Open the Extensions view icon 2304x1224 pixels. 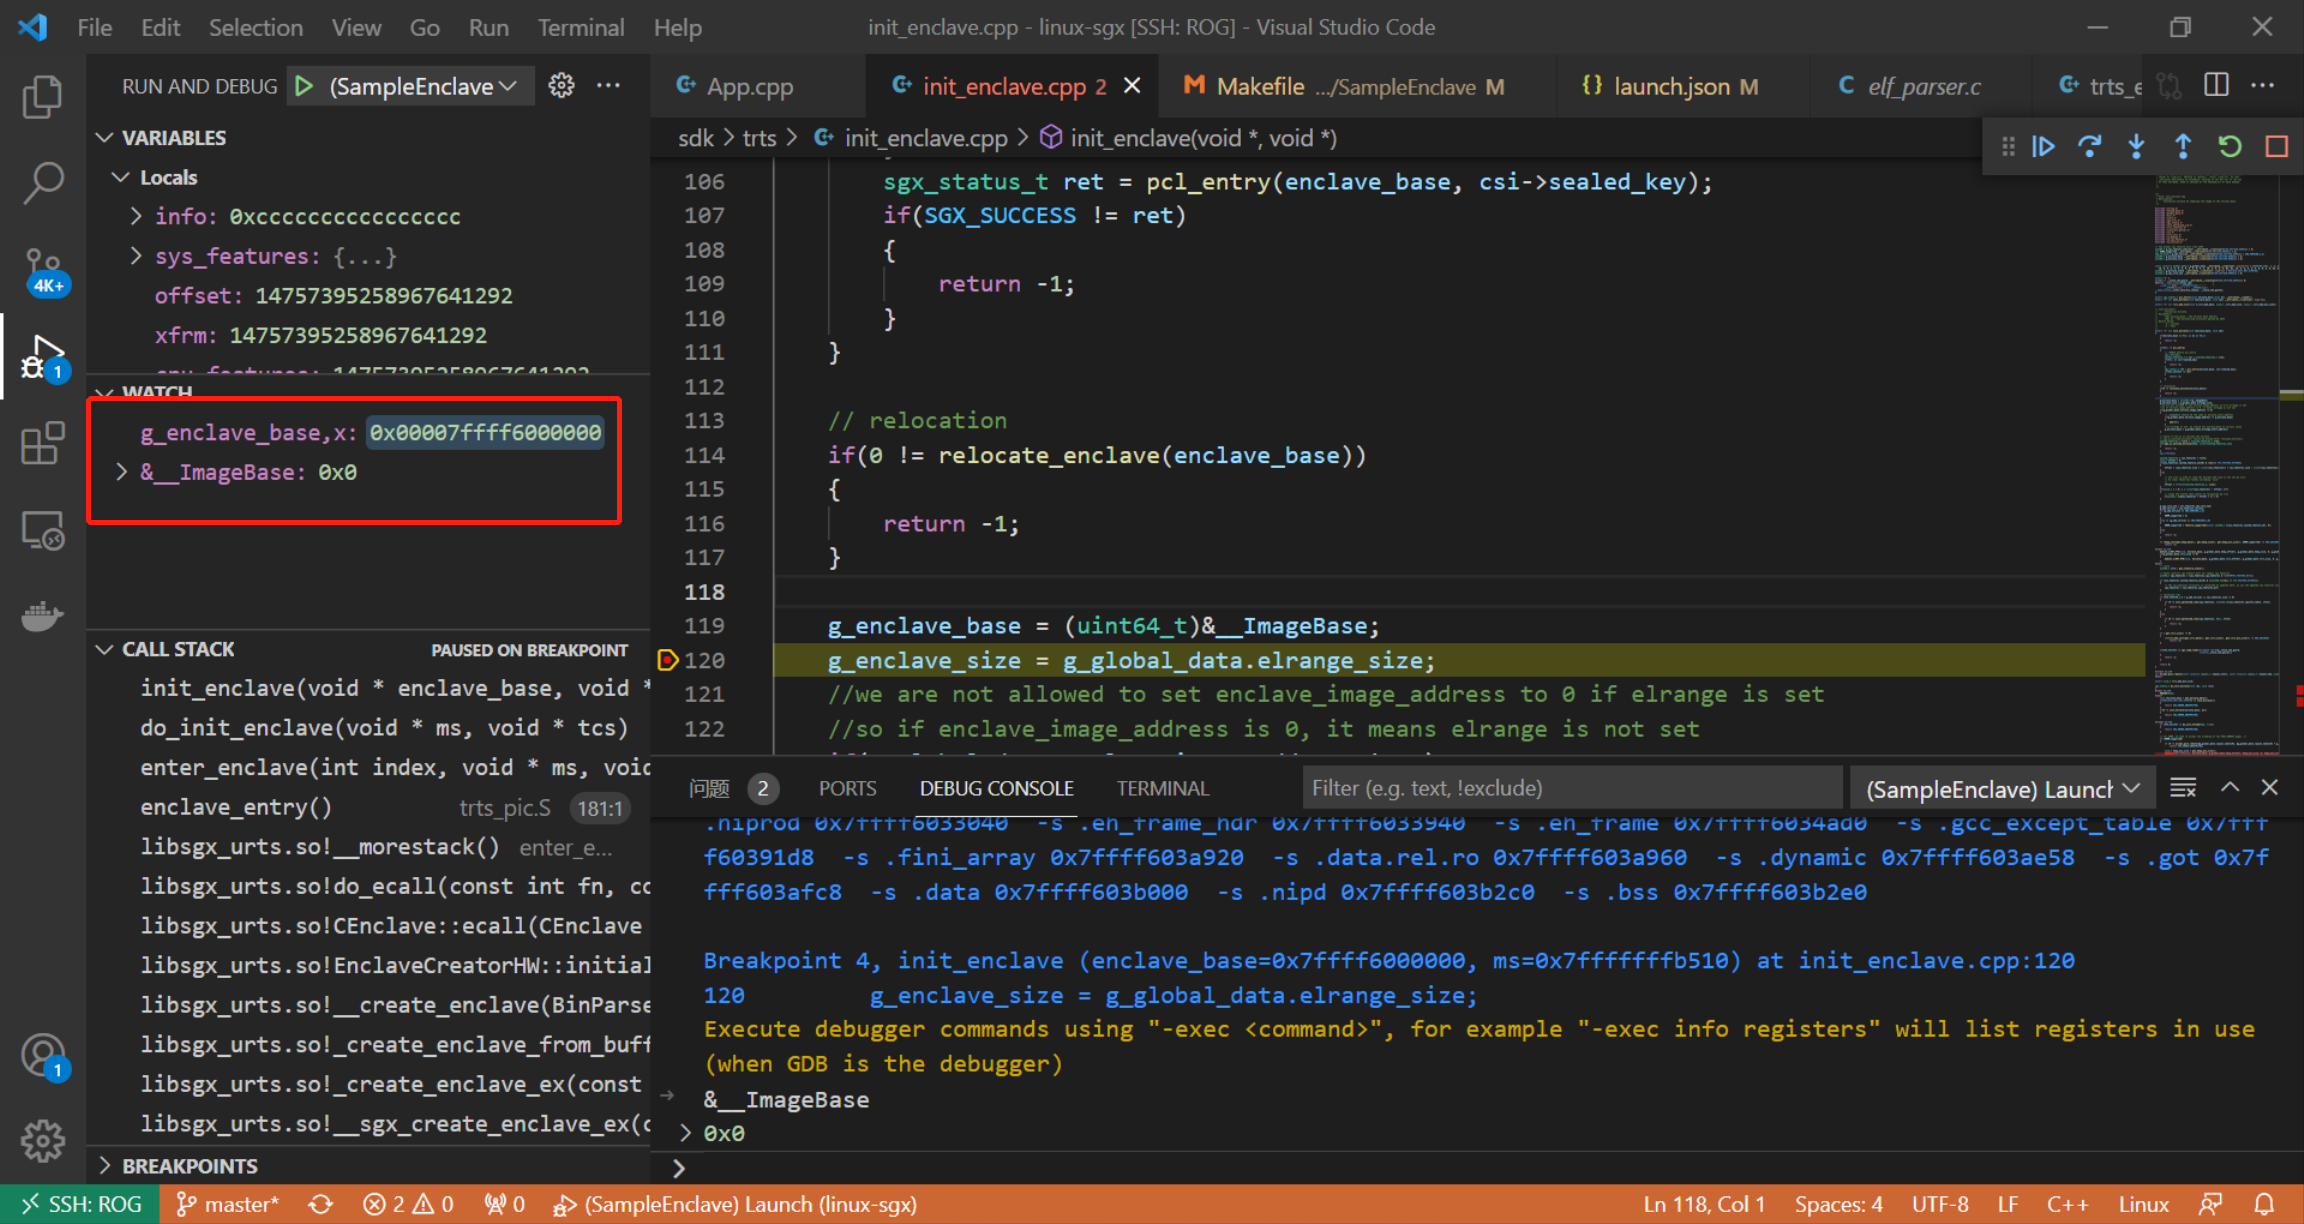click(x=42, y=443)
